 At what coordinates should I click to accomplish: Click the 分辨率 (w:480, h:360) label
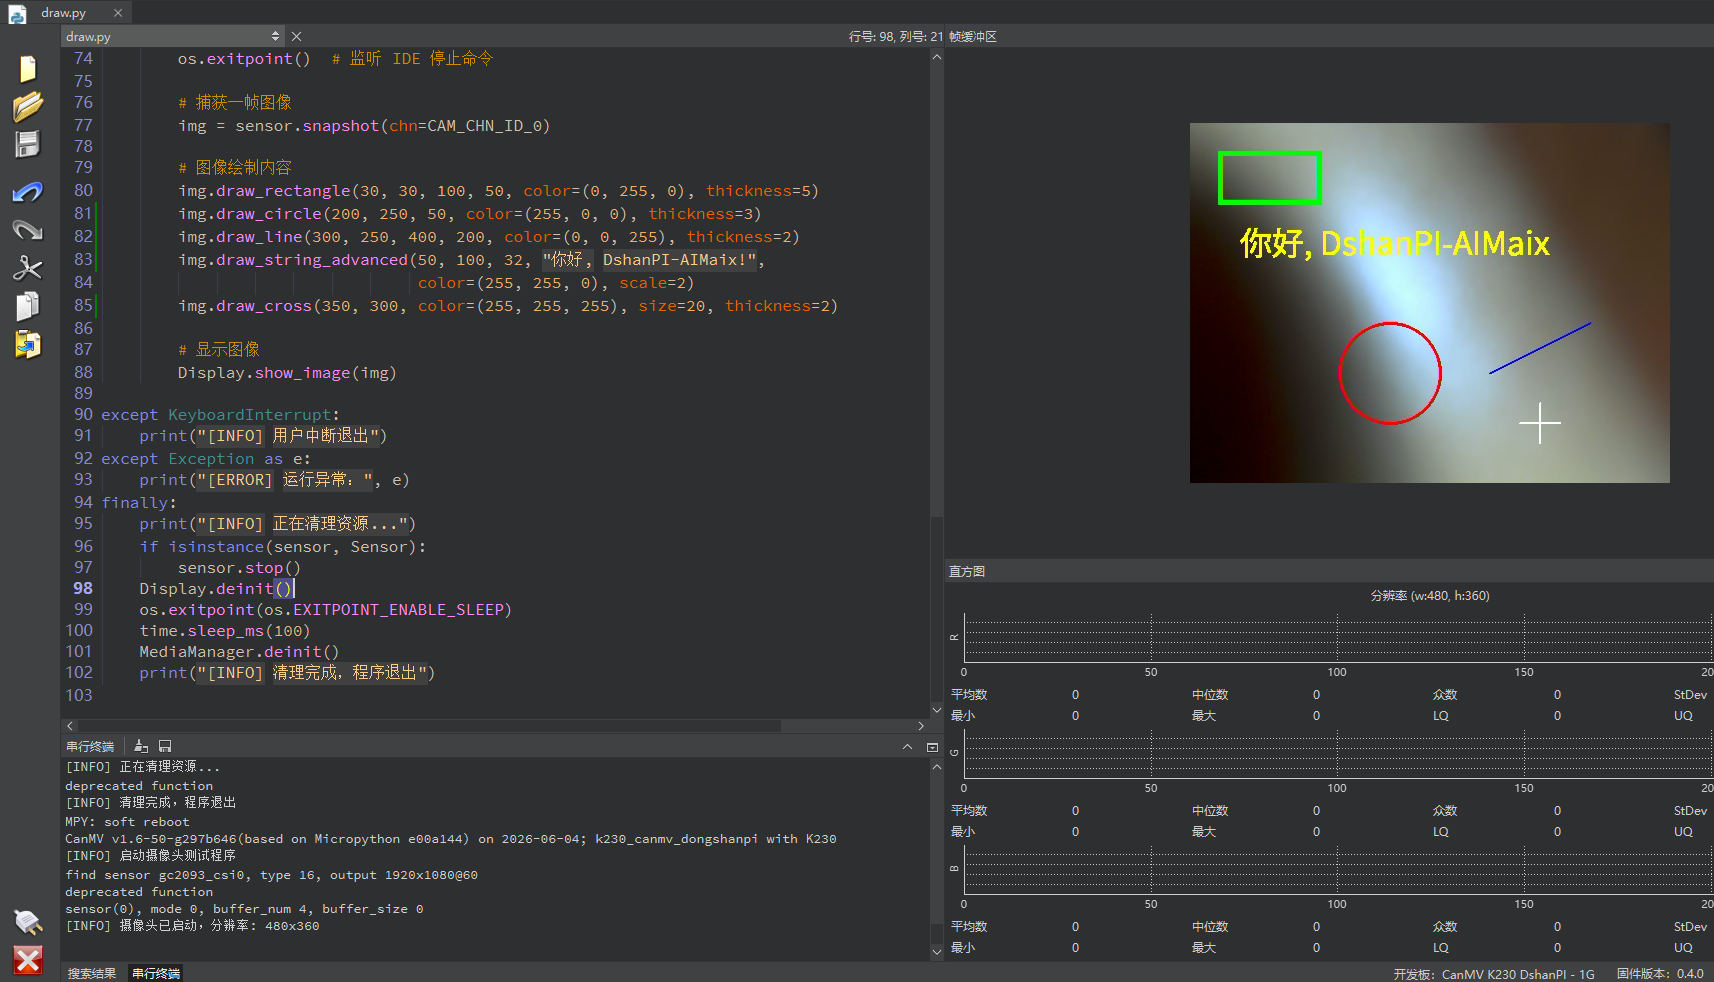point(1430,595)
